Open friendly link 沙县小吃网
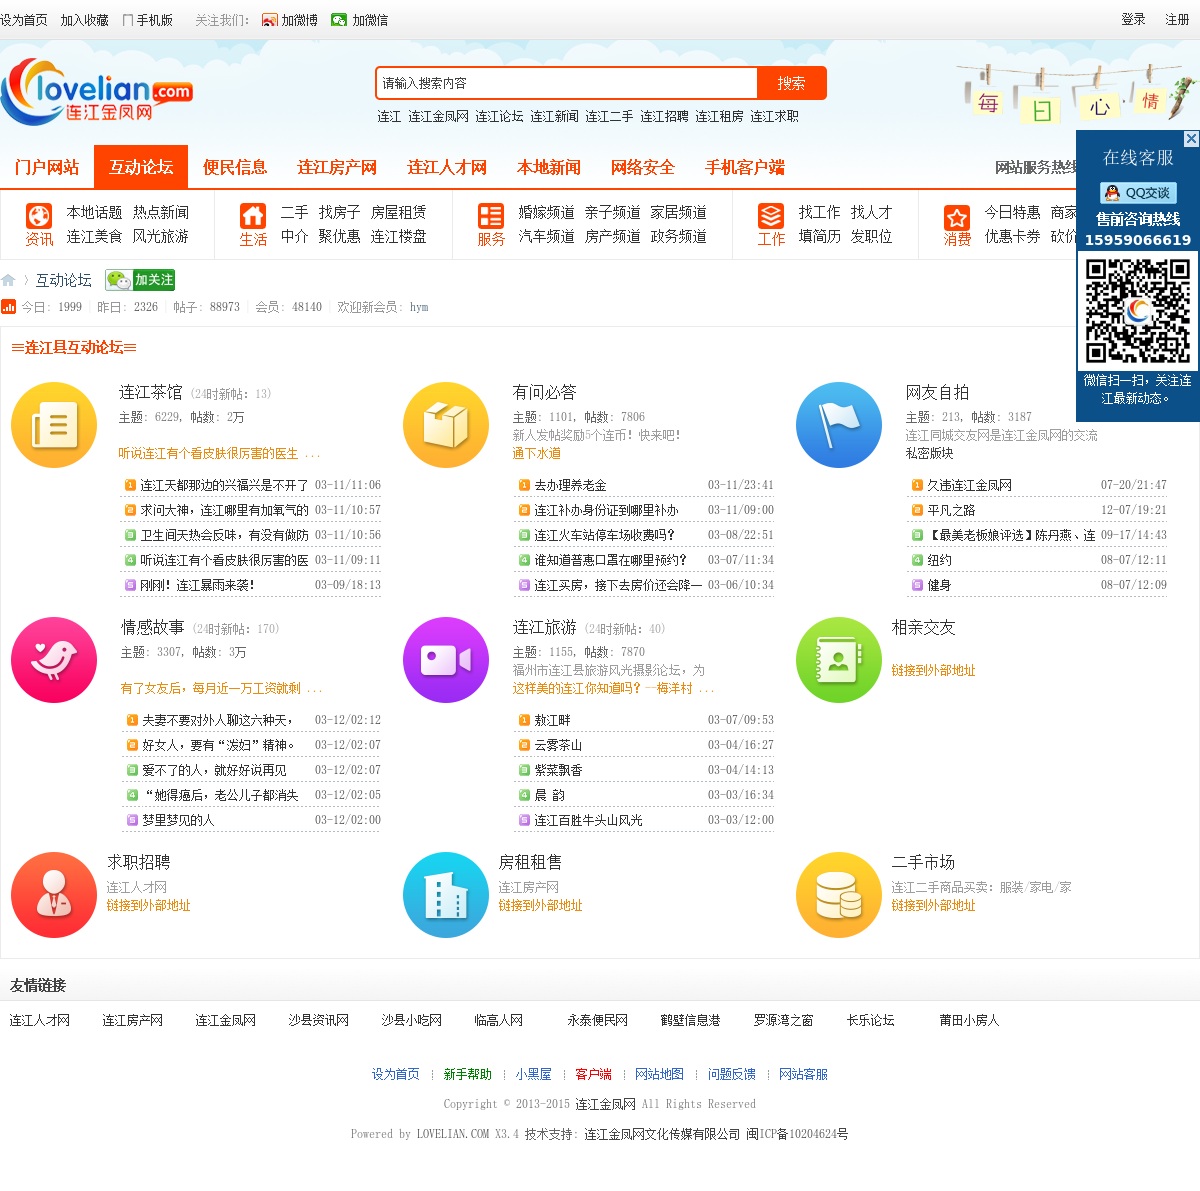The width and height of the screenshot is (1200, 1191). click(x=411, y=1020)
